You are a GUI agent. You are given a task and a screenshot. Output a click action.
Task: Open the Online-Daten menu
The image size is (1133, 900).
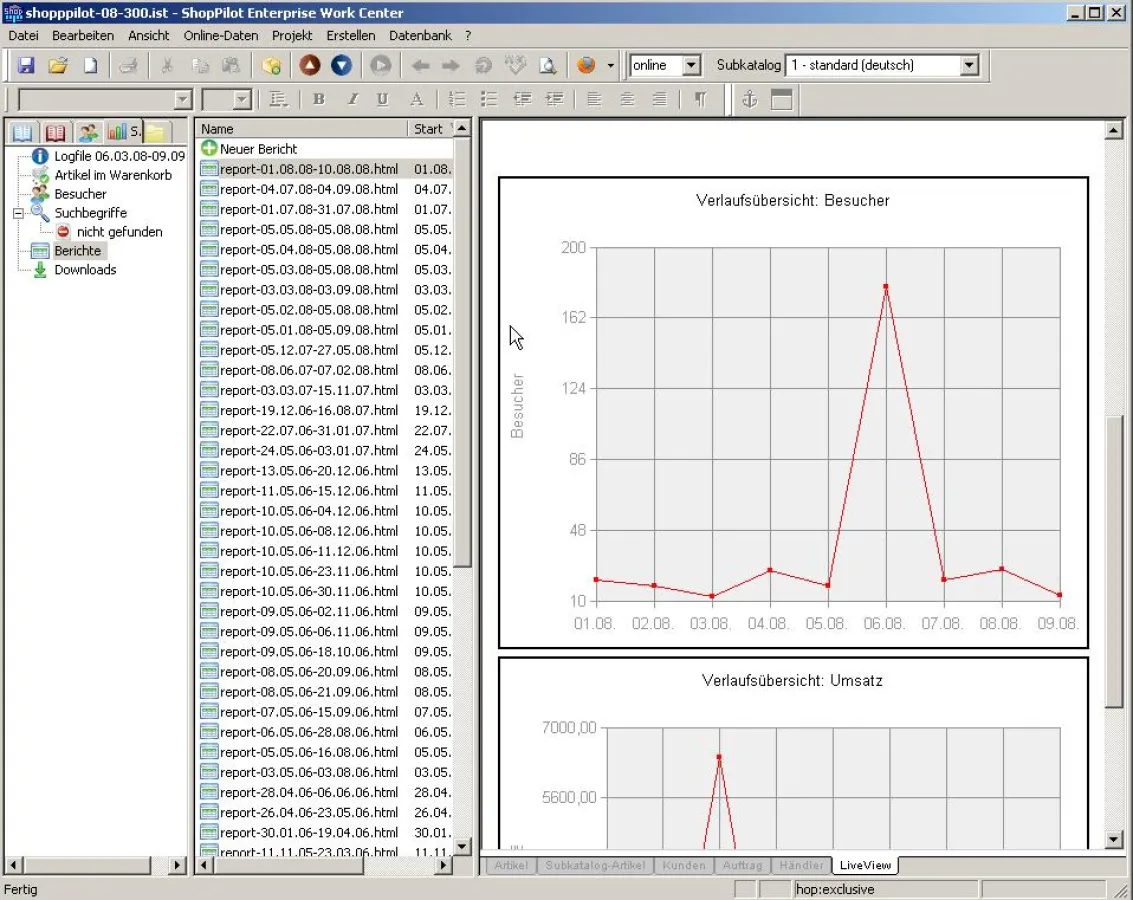pos(220,35)
